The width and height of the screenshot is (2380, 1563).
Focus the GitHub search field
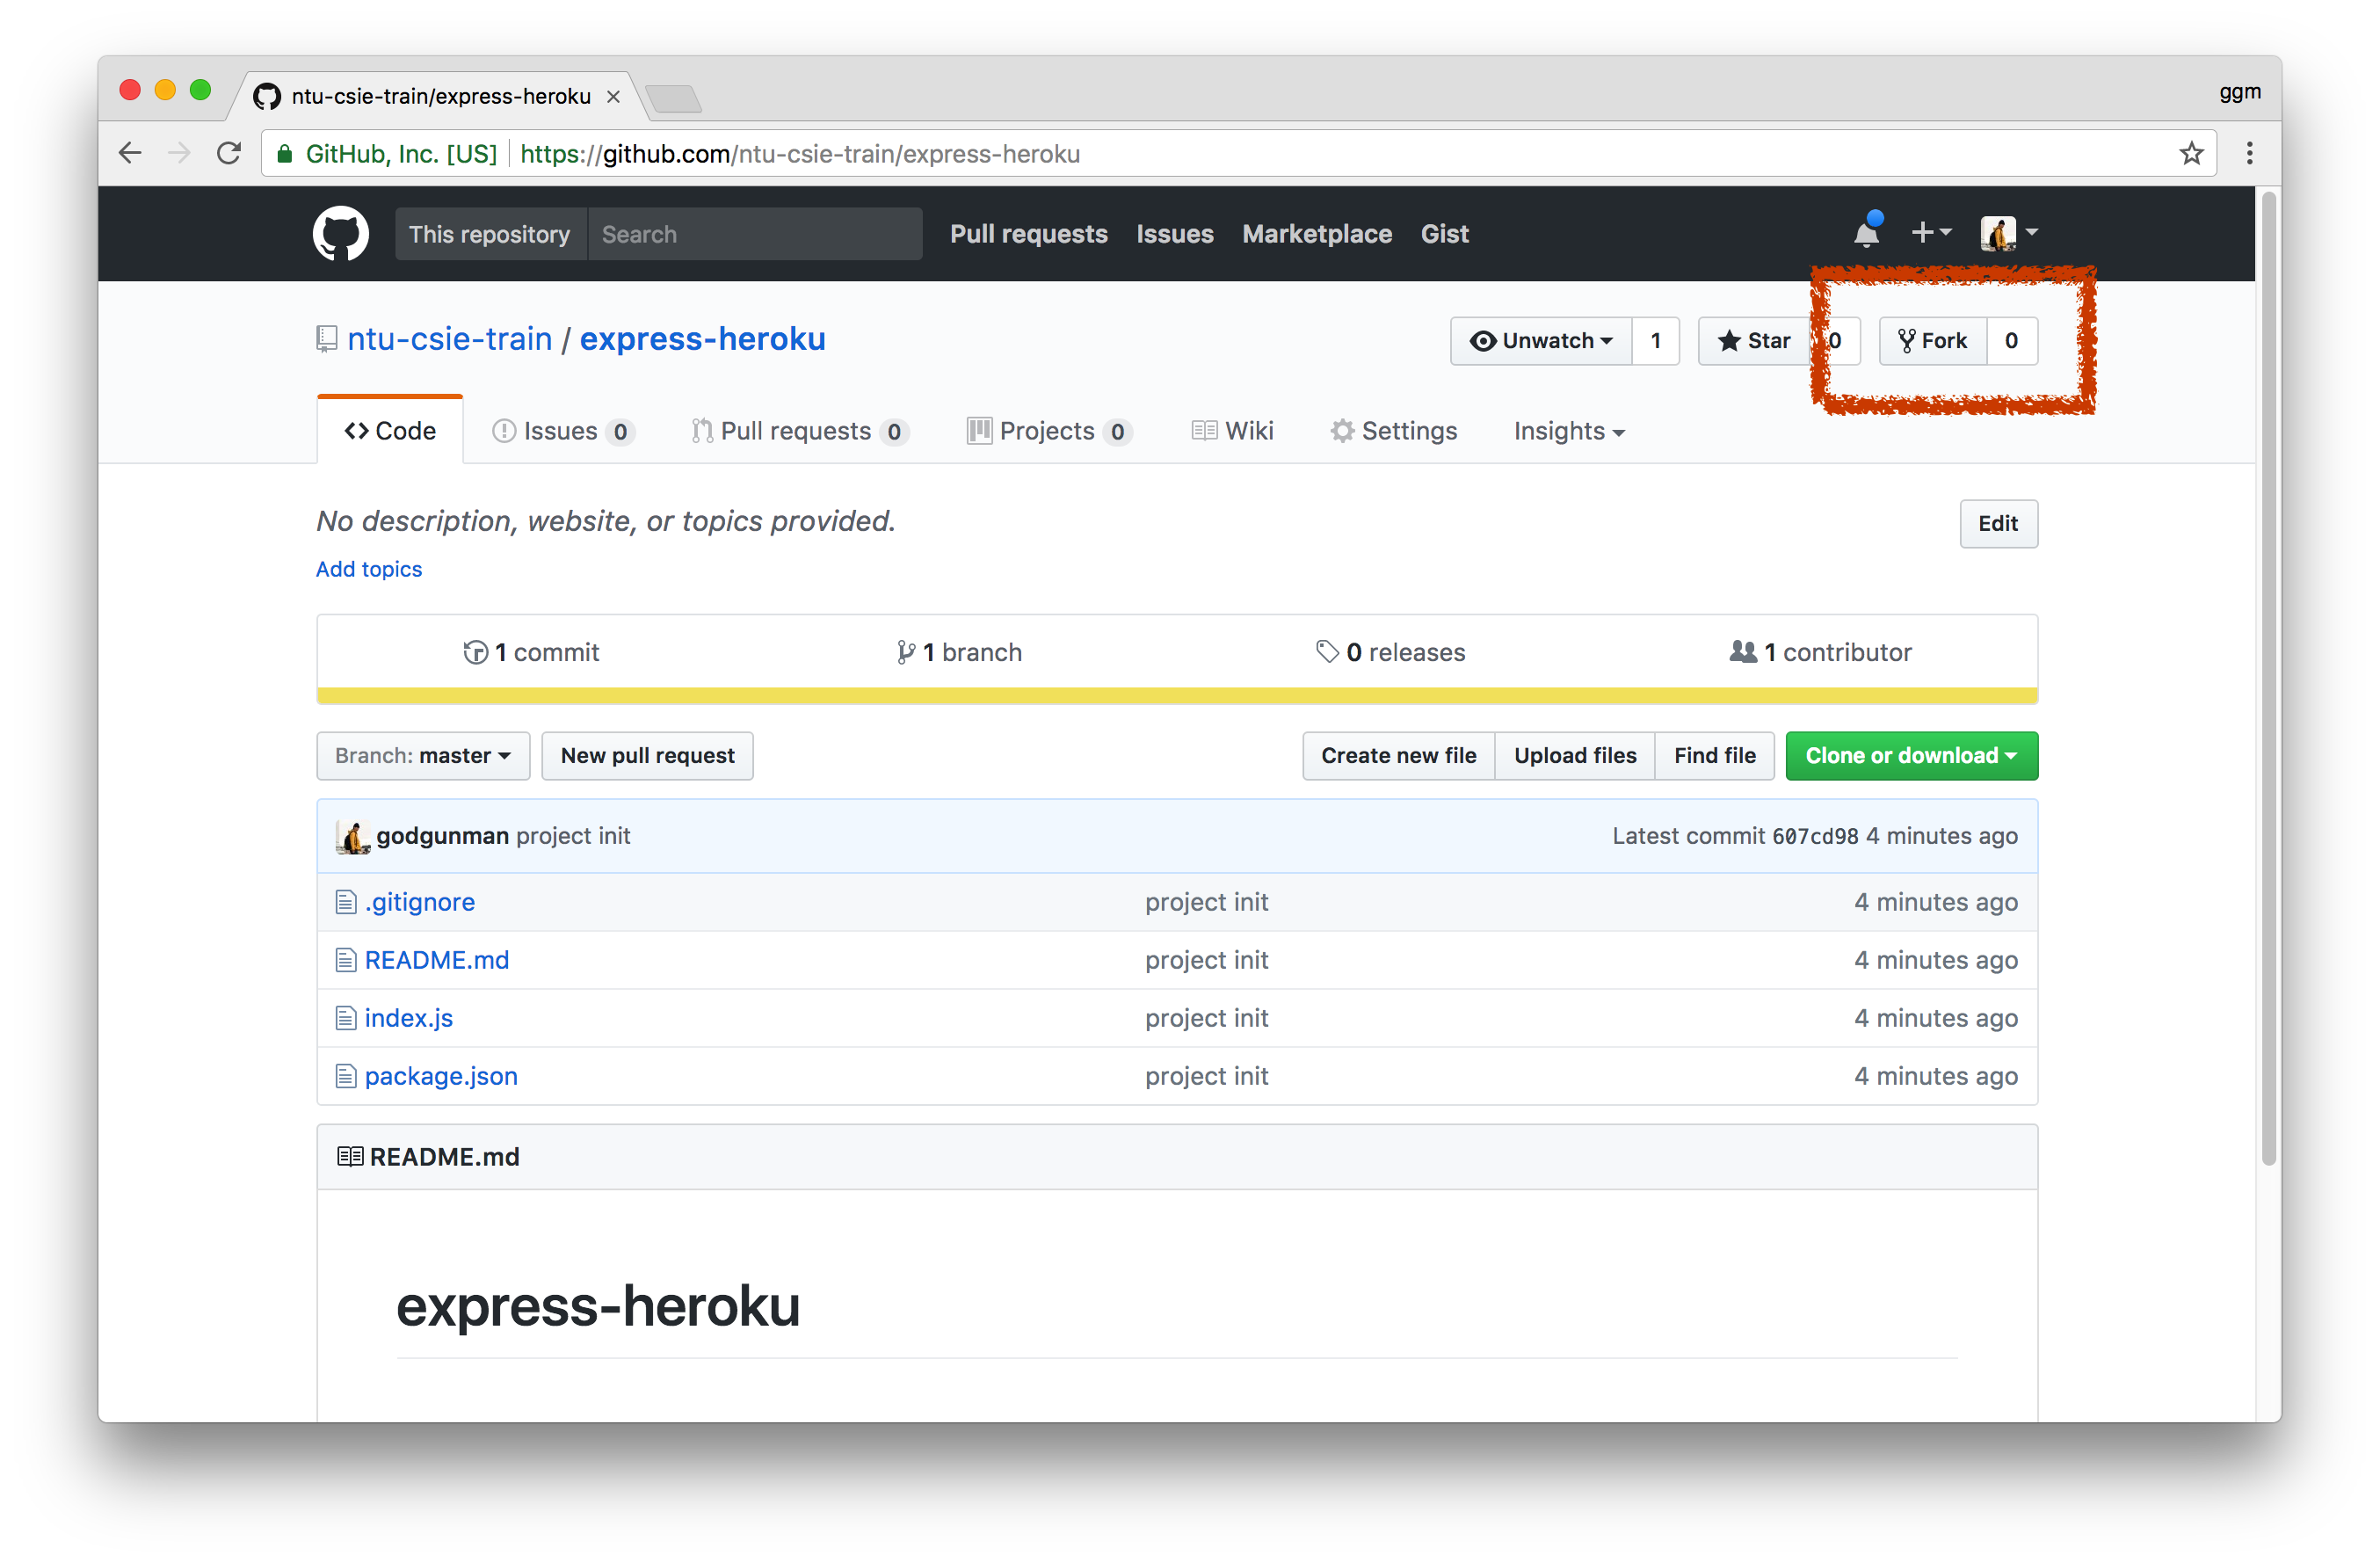755,234
